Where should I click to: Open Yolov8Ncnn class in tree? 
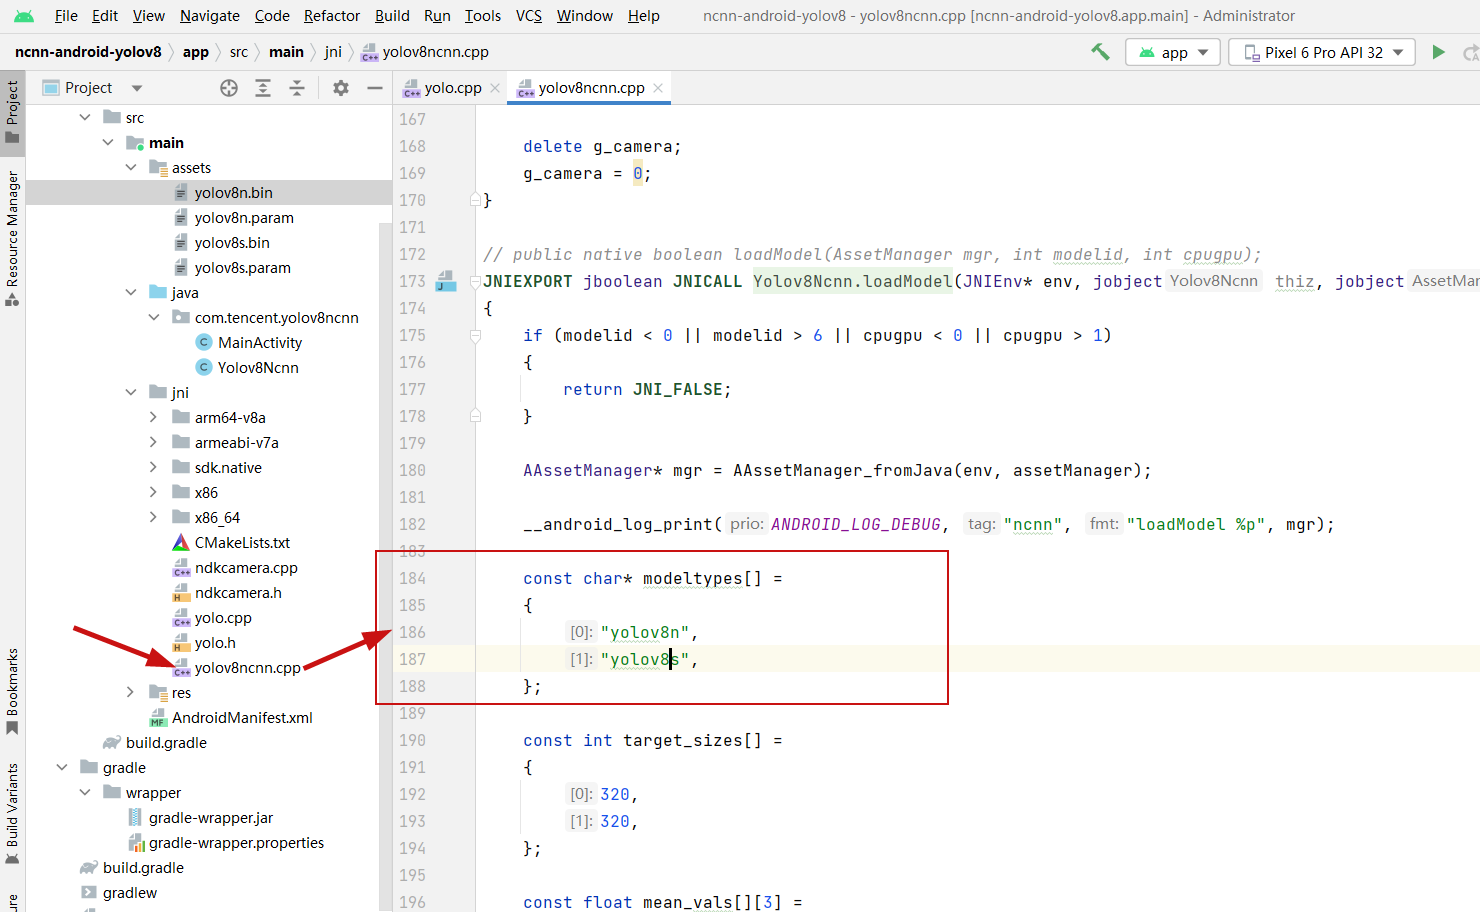[258, 368]
